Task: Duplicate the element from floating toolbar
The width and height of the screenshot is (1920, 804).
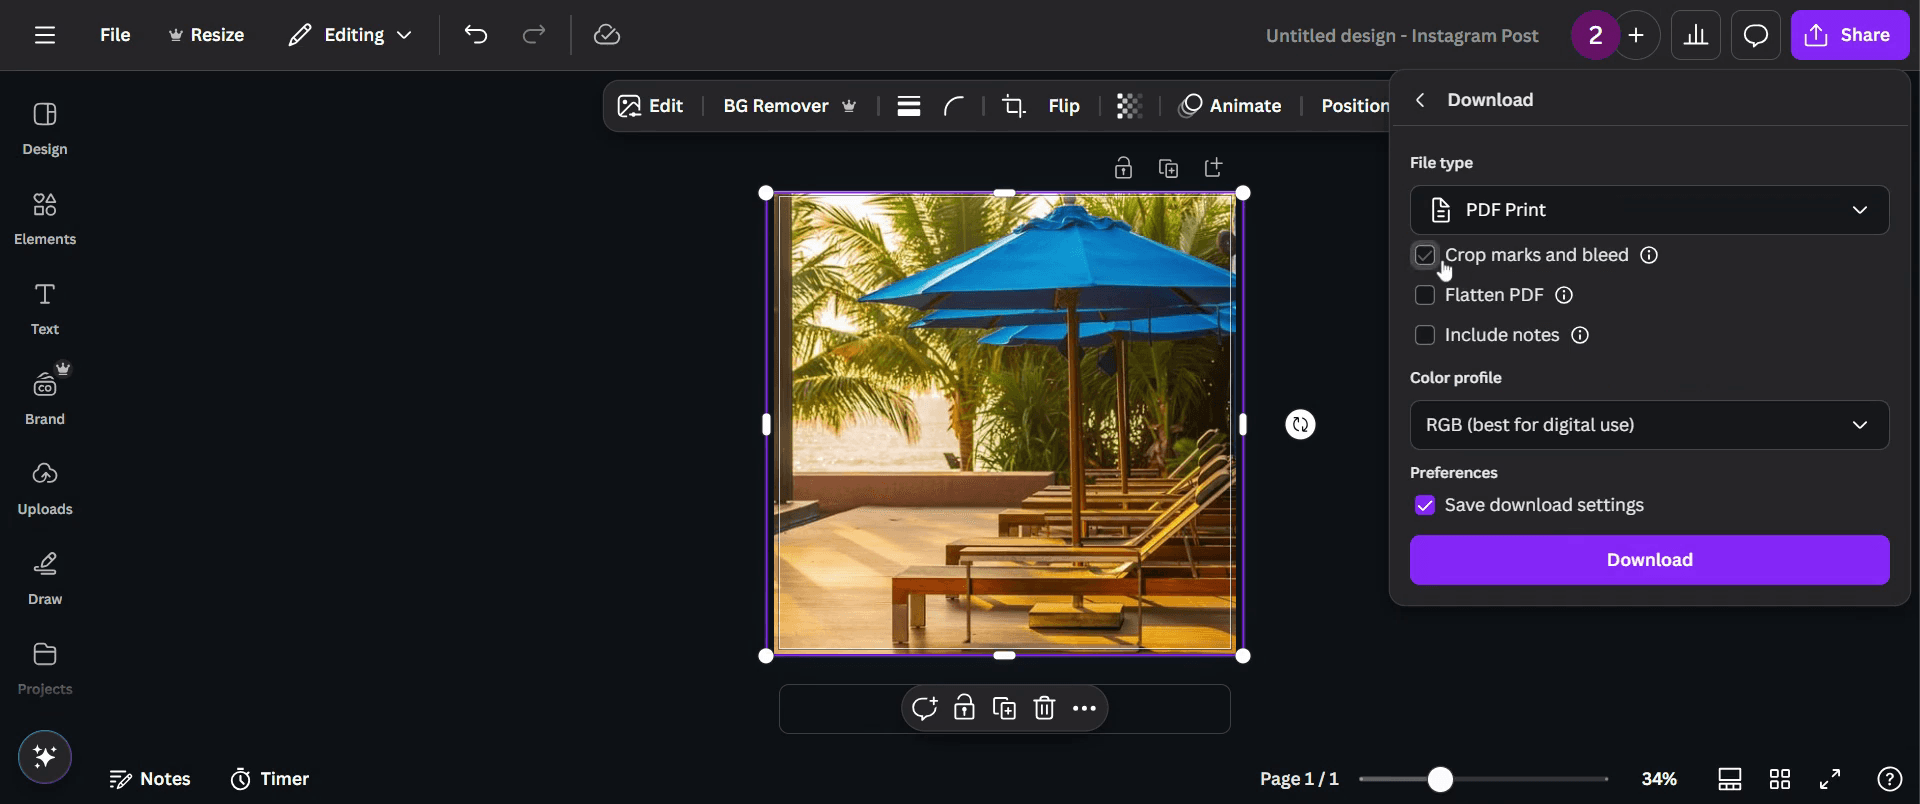Action: click(x=1004, y=709)
